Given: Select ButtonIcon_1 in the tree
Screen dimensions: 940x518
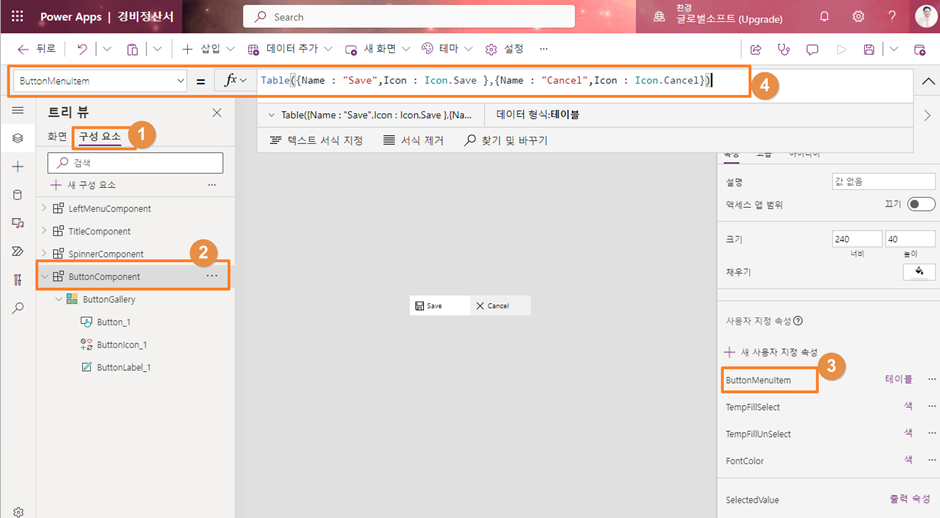Looking at the screenshot, I should click(x=122, y=345).
